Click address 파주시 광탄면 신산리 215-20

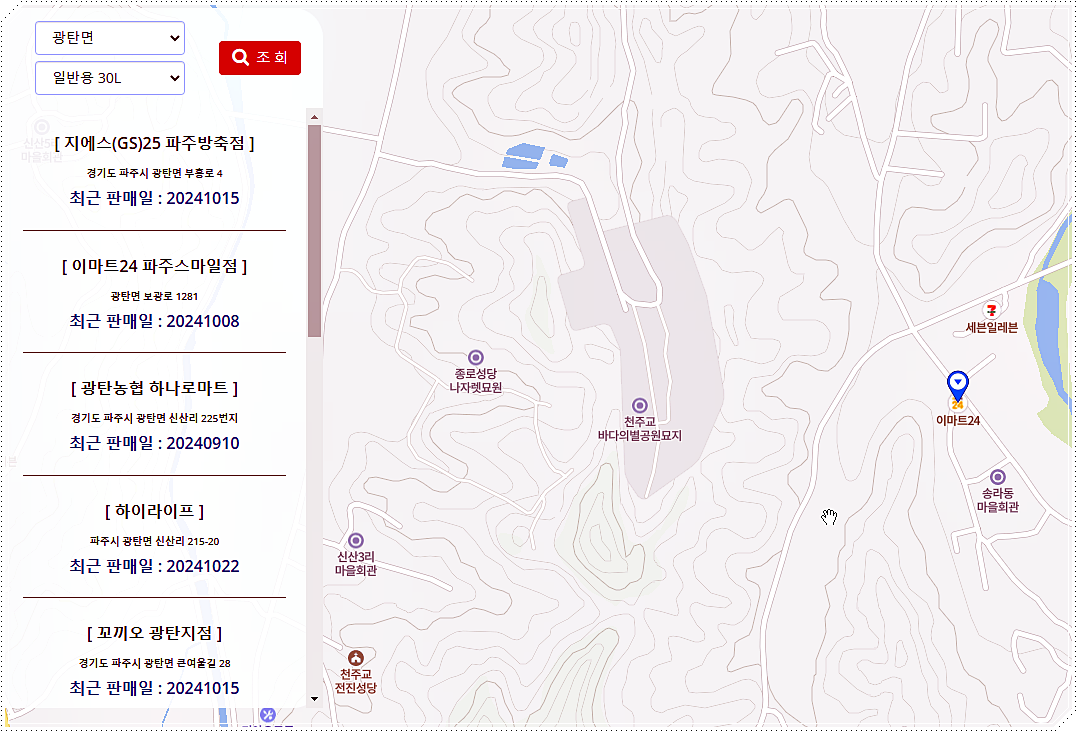coord(155,541)
